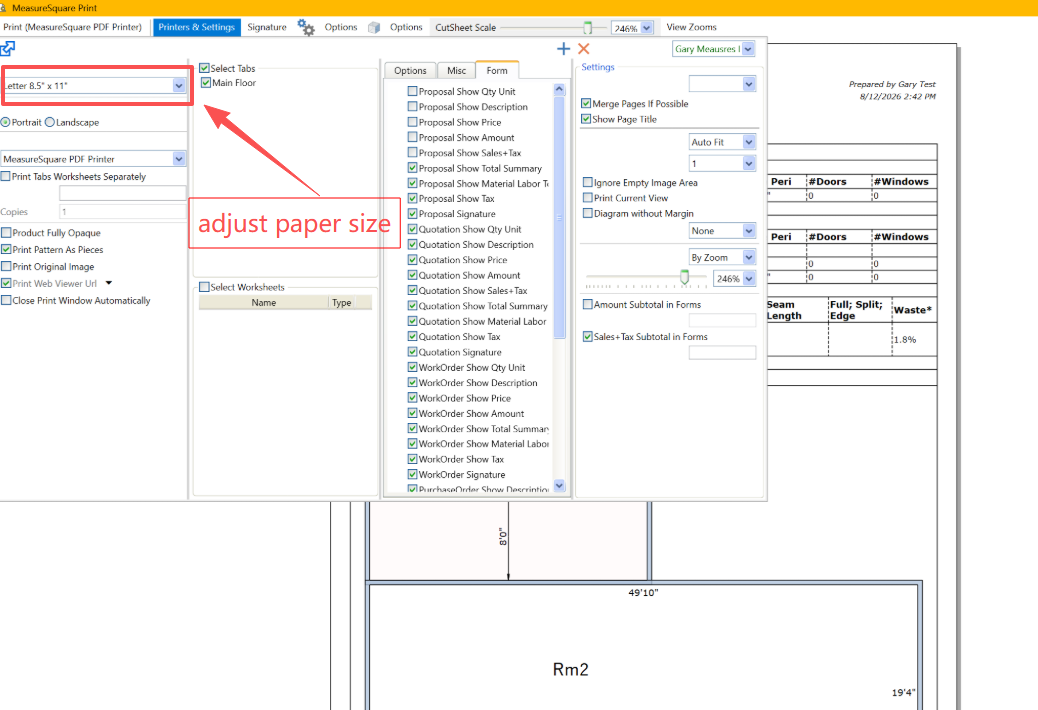Click the blue plus add icon
Viewport: 1038px width, 710px height.
pyautogui.click(x=563, y=48)
